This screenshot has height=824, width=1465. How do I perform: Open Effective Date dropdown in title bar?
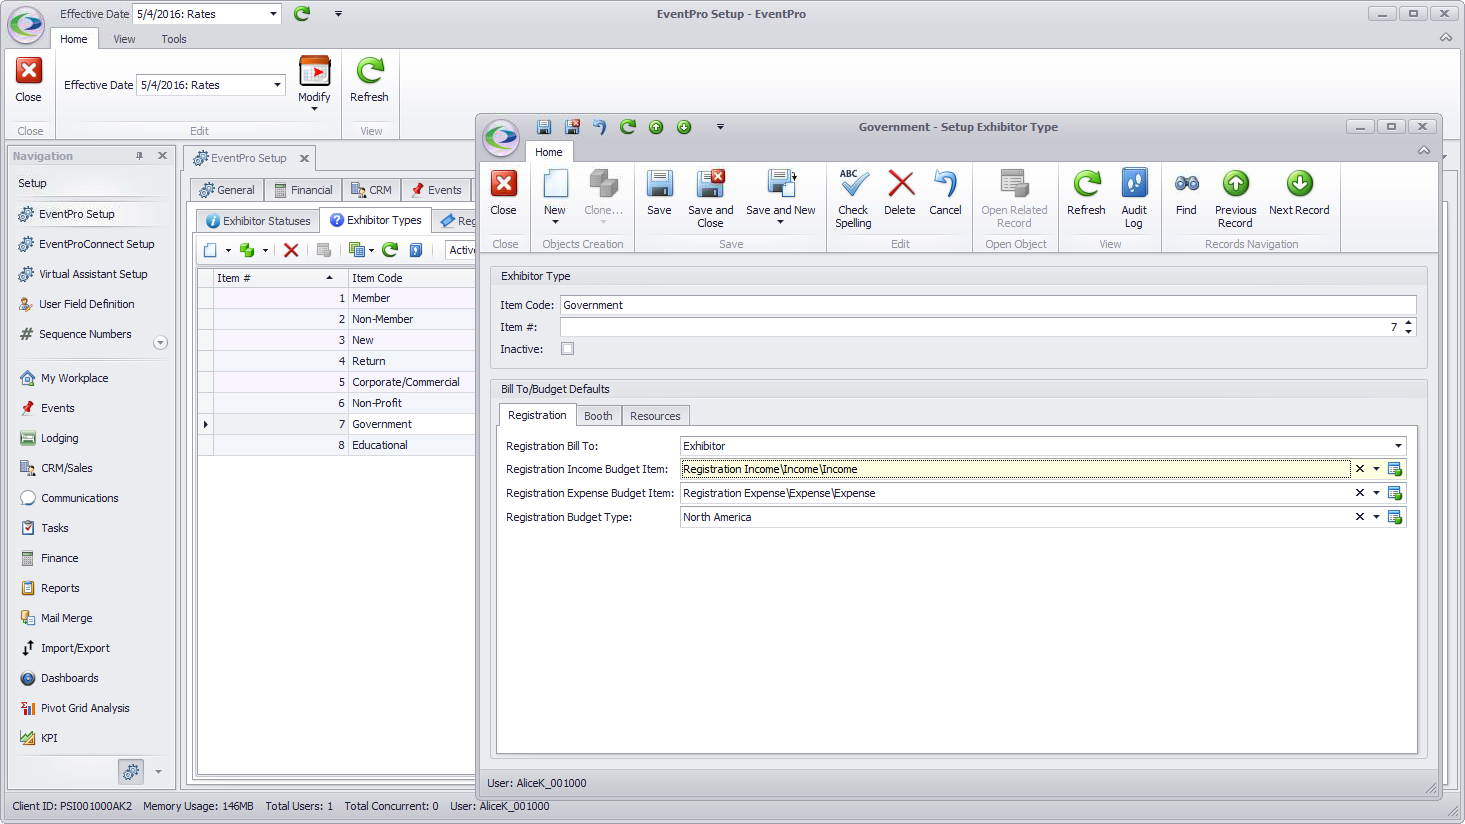[x=274, y=14]
